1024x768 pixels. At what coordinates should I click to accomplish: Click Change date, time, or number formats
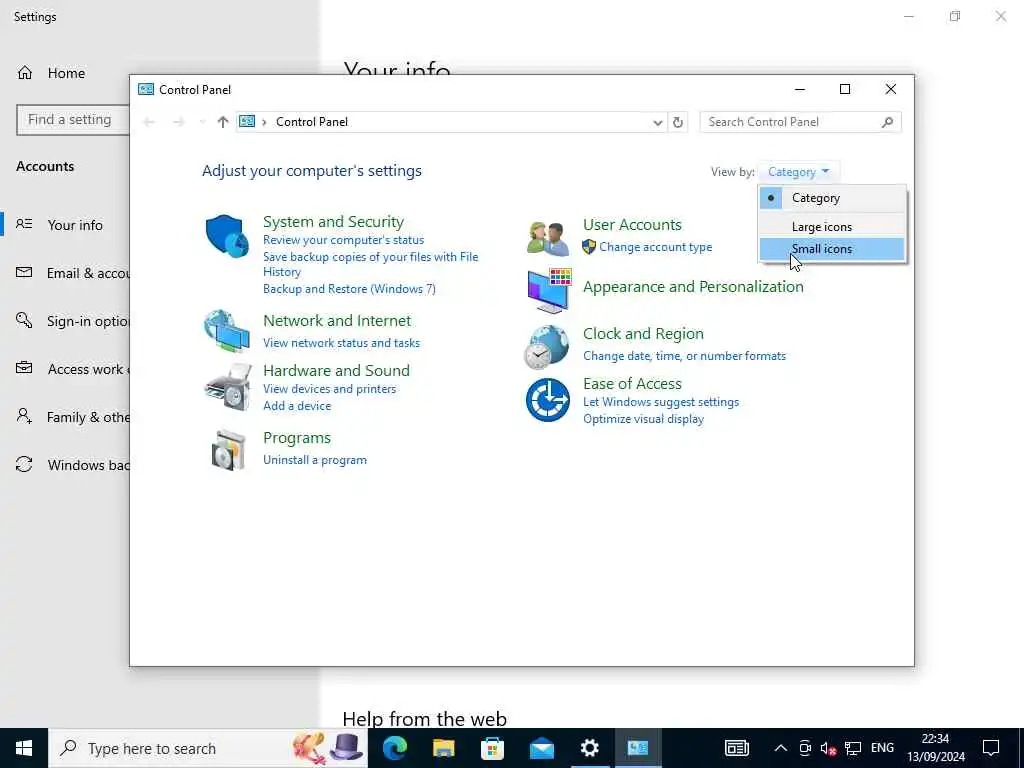(684, 356)
